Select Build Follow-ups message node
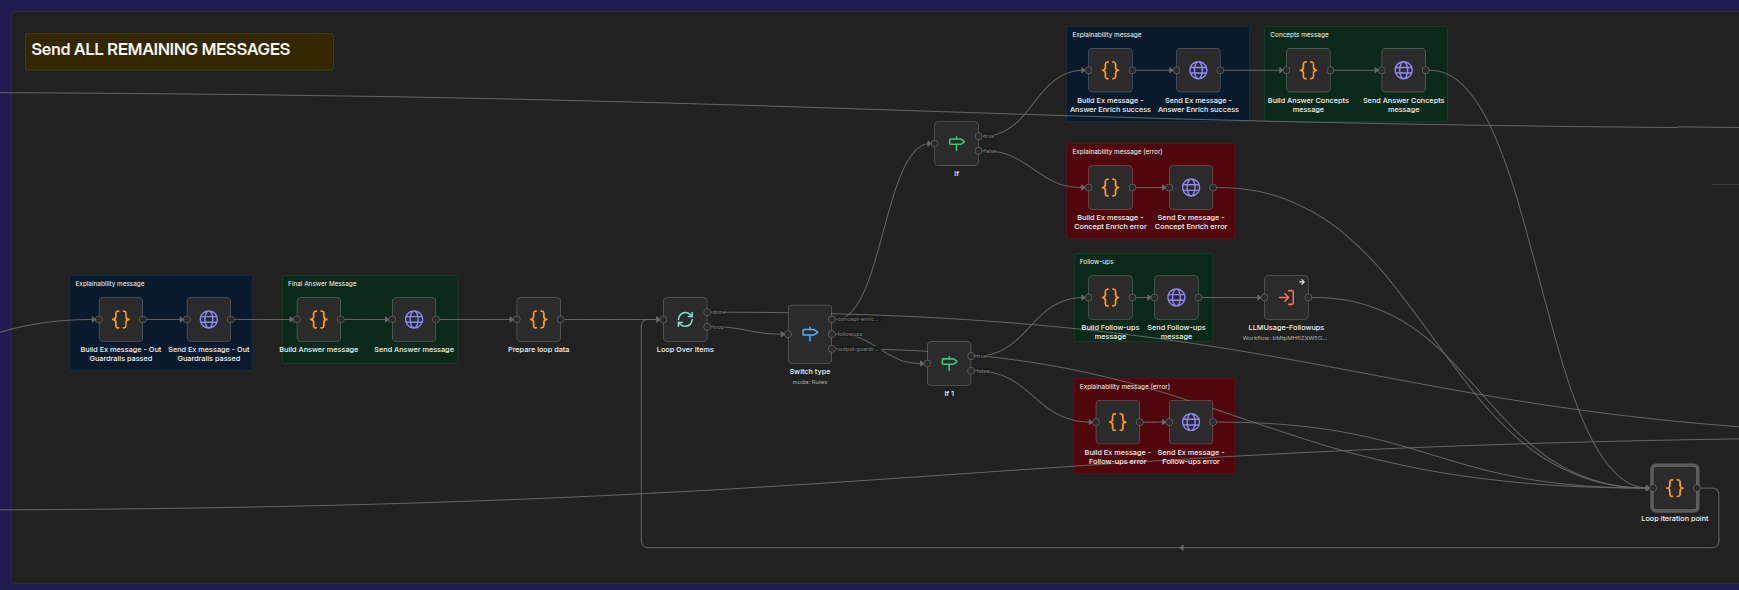 (x=1110, y=297)
